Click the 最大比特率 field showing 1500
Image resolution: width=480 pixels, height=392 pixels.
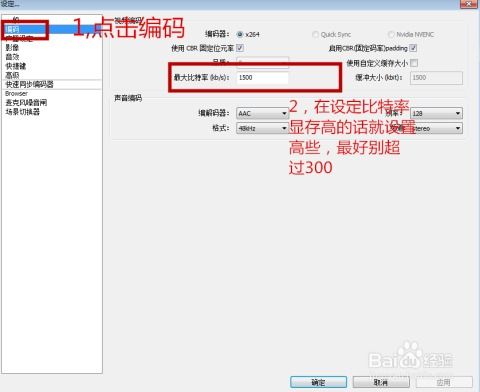pyautogui.click(x=262, y=78)
